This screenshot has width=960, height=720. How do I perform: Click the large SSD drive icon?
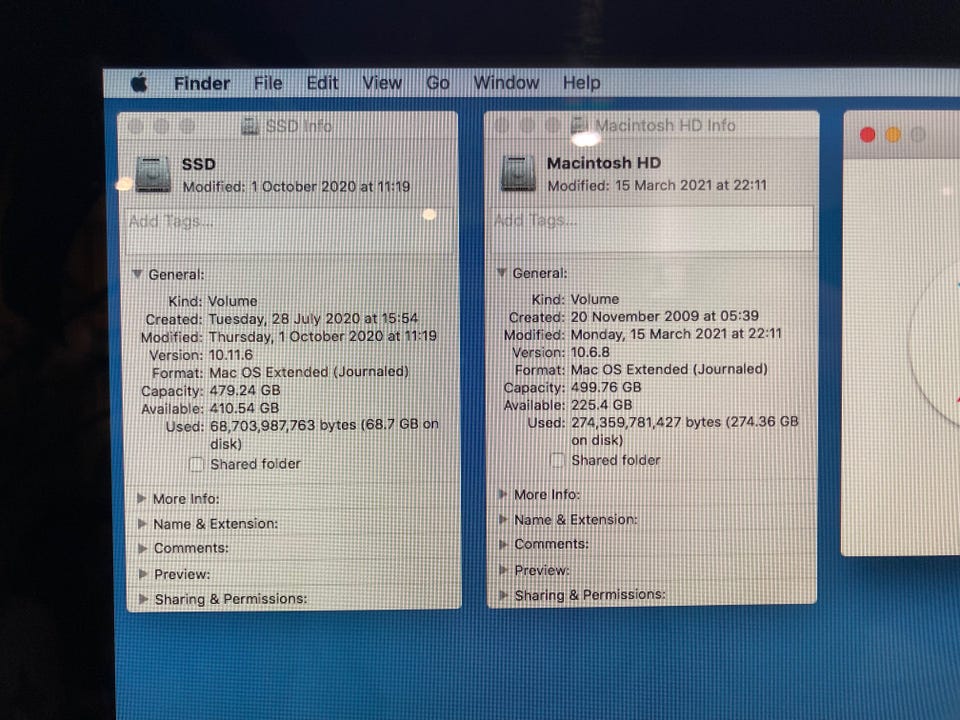pos(153,174)
